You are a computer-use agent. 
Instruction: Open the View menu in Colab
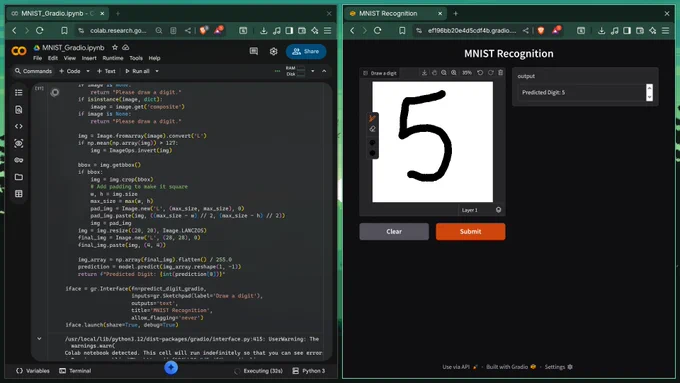click(70, 58)
